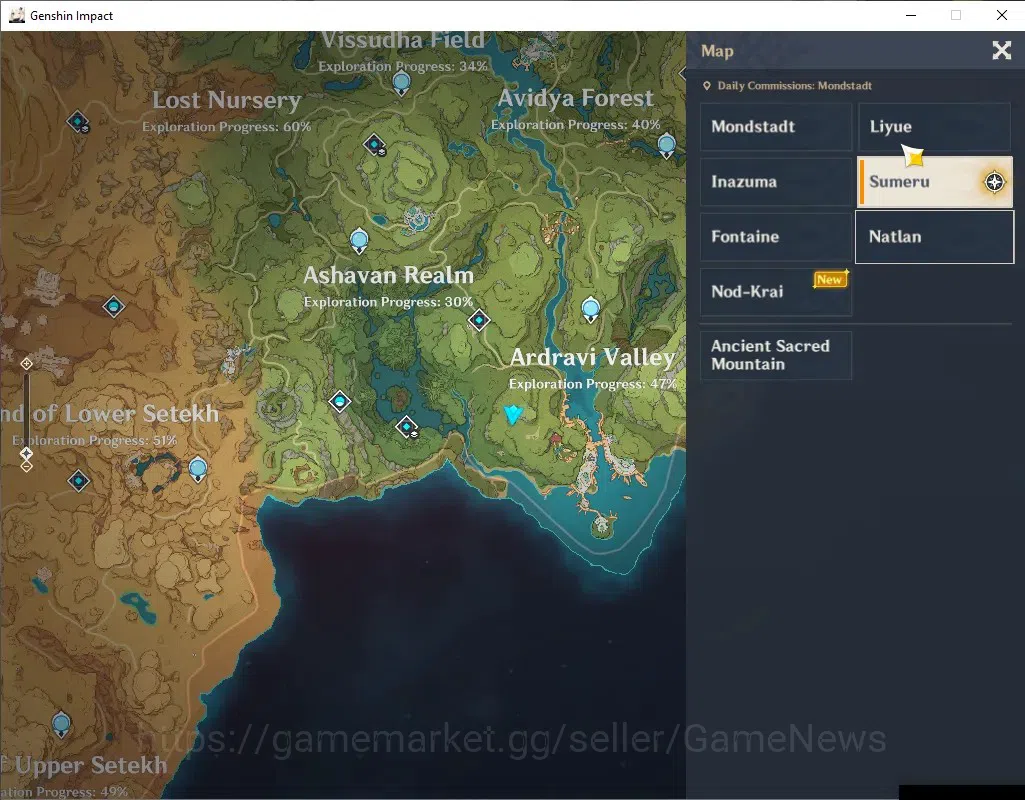Click the teleport waypoint above Upper Setekh
The height and width of the screenshot is (800, 1025).
pyautogui.click(x=61, y=725)
